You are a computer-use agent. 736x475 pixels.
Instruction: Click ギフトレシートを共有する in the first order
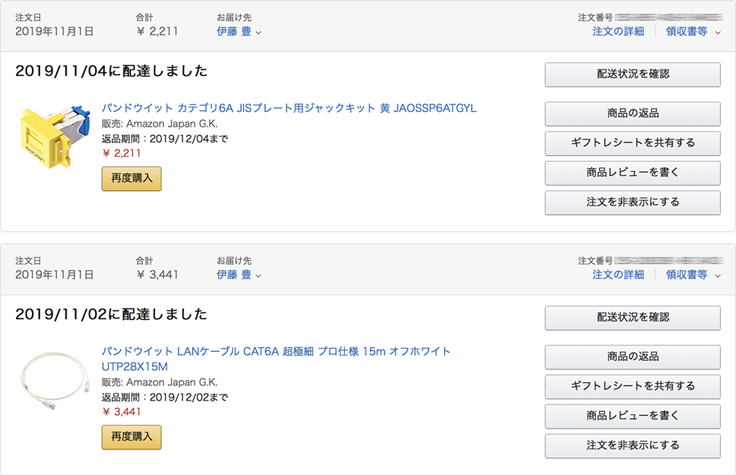(x=632, y=143)
